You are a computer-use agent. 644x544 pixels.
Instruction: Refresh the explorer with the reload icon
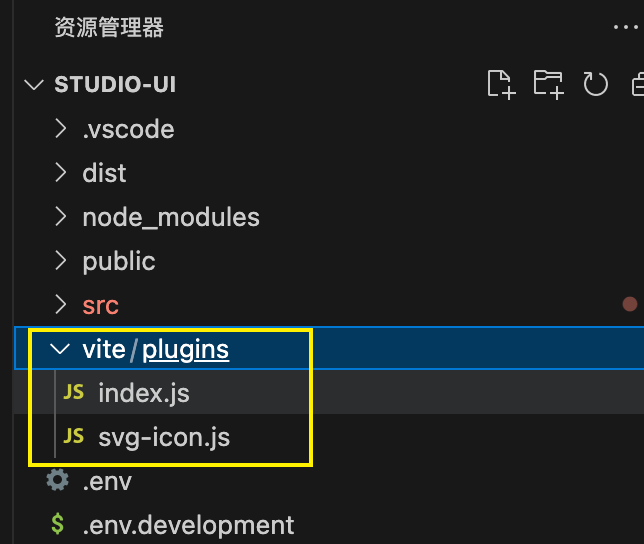[x=595, y=84]
